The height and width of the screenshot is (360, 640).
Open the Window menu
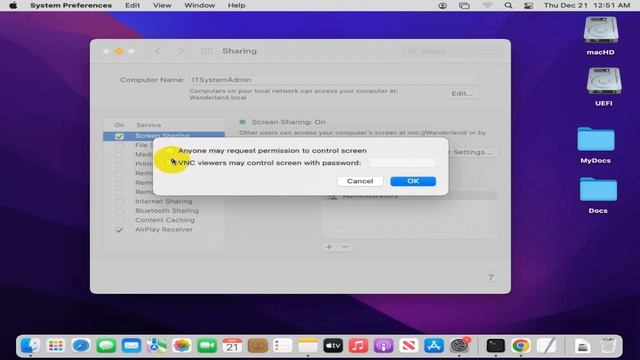pos(200,5)
